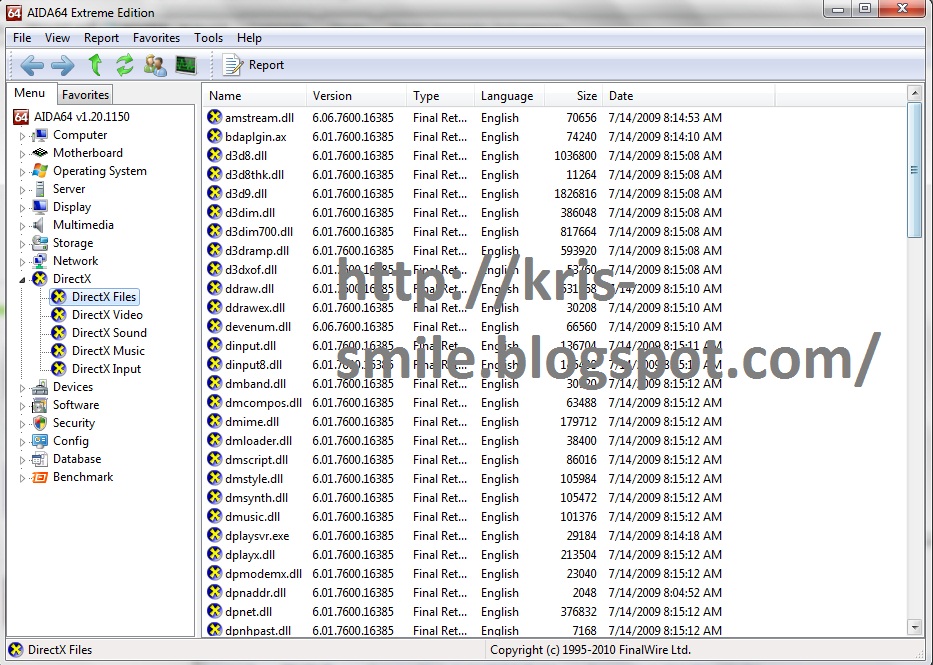
Task: Open the File menu
Action: click(22, 37)
